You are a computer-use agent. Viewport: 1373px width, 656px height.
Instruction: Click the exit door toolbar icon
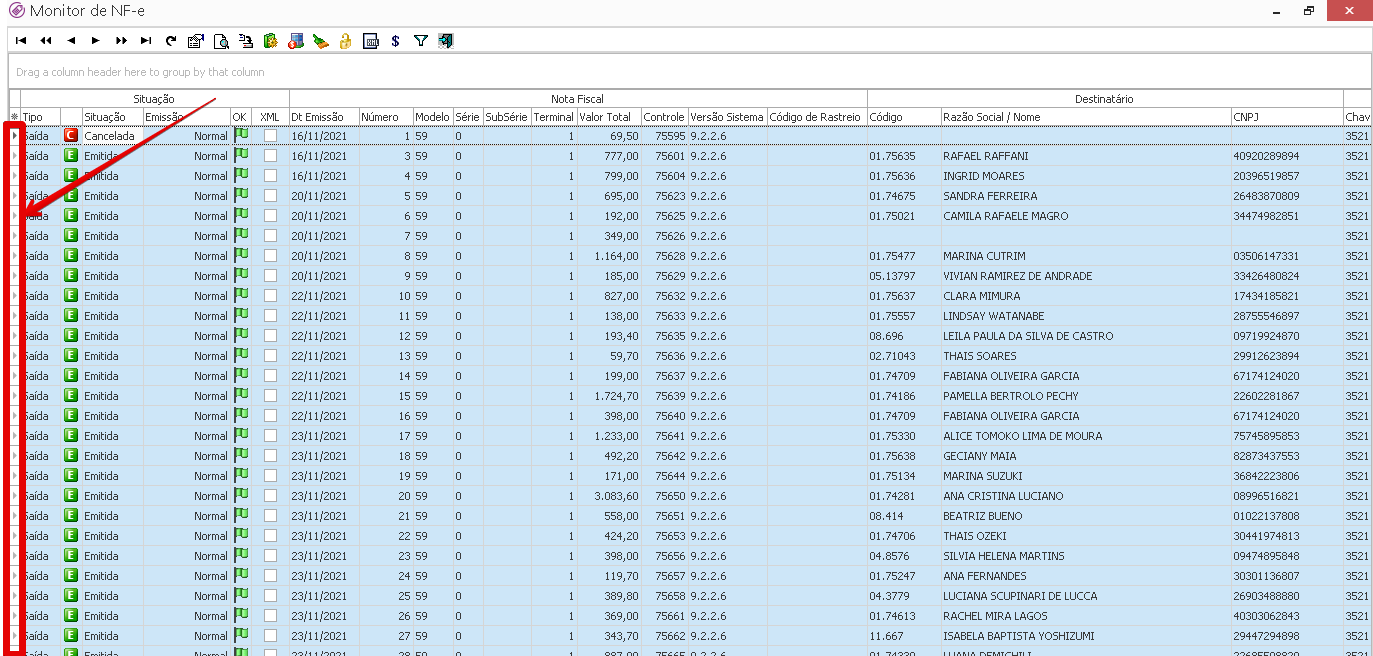tap(446, 41)
